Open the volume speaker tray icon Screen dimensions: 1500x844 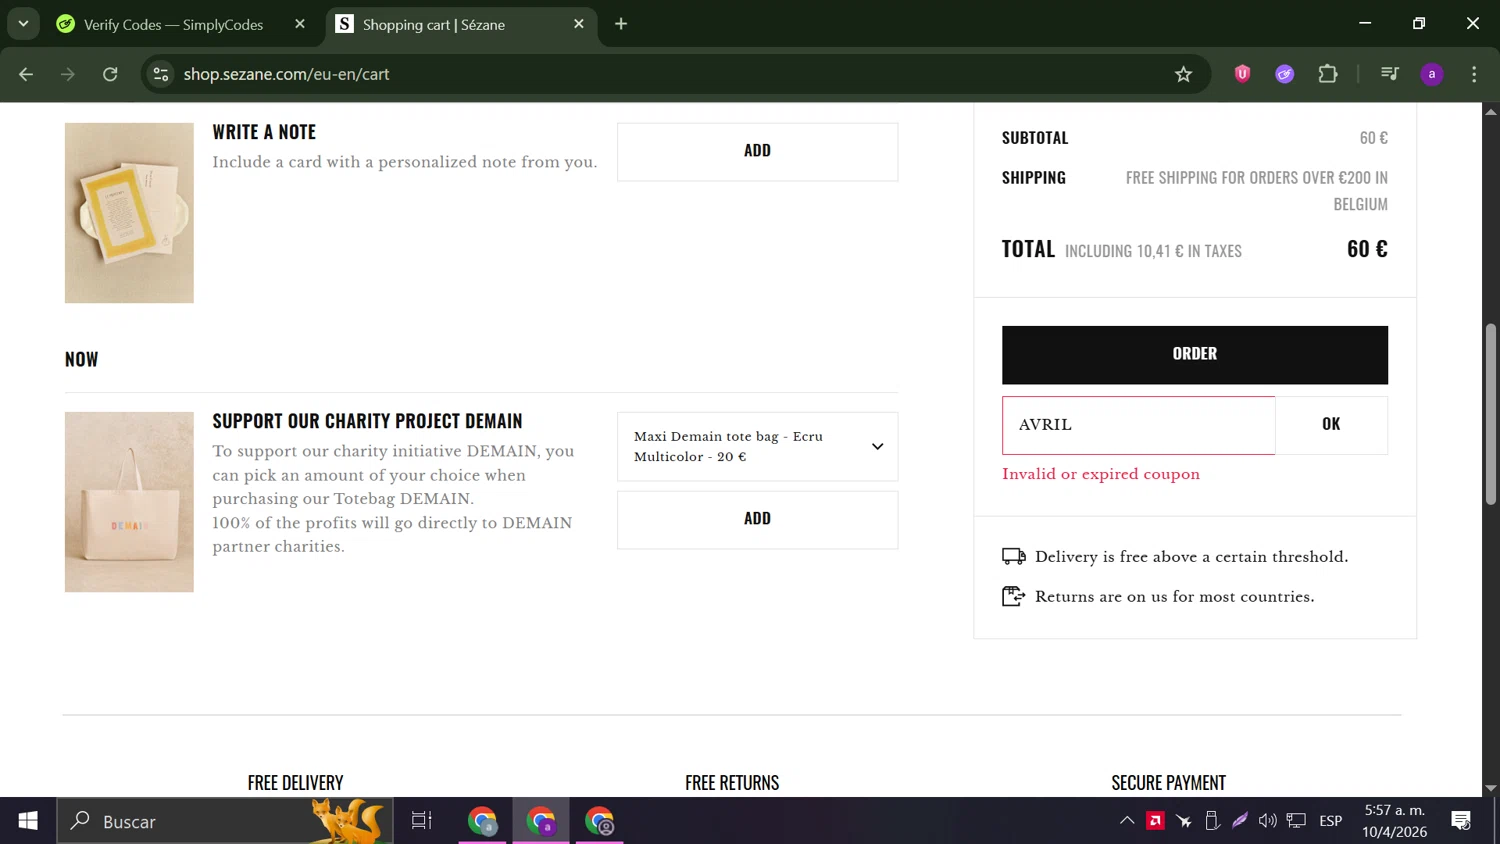click(1268, 821)
